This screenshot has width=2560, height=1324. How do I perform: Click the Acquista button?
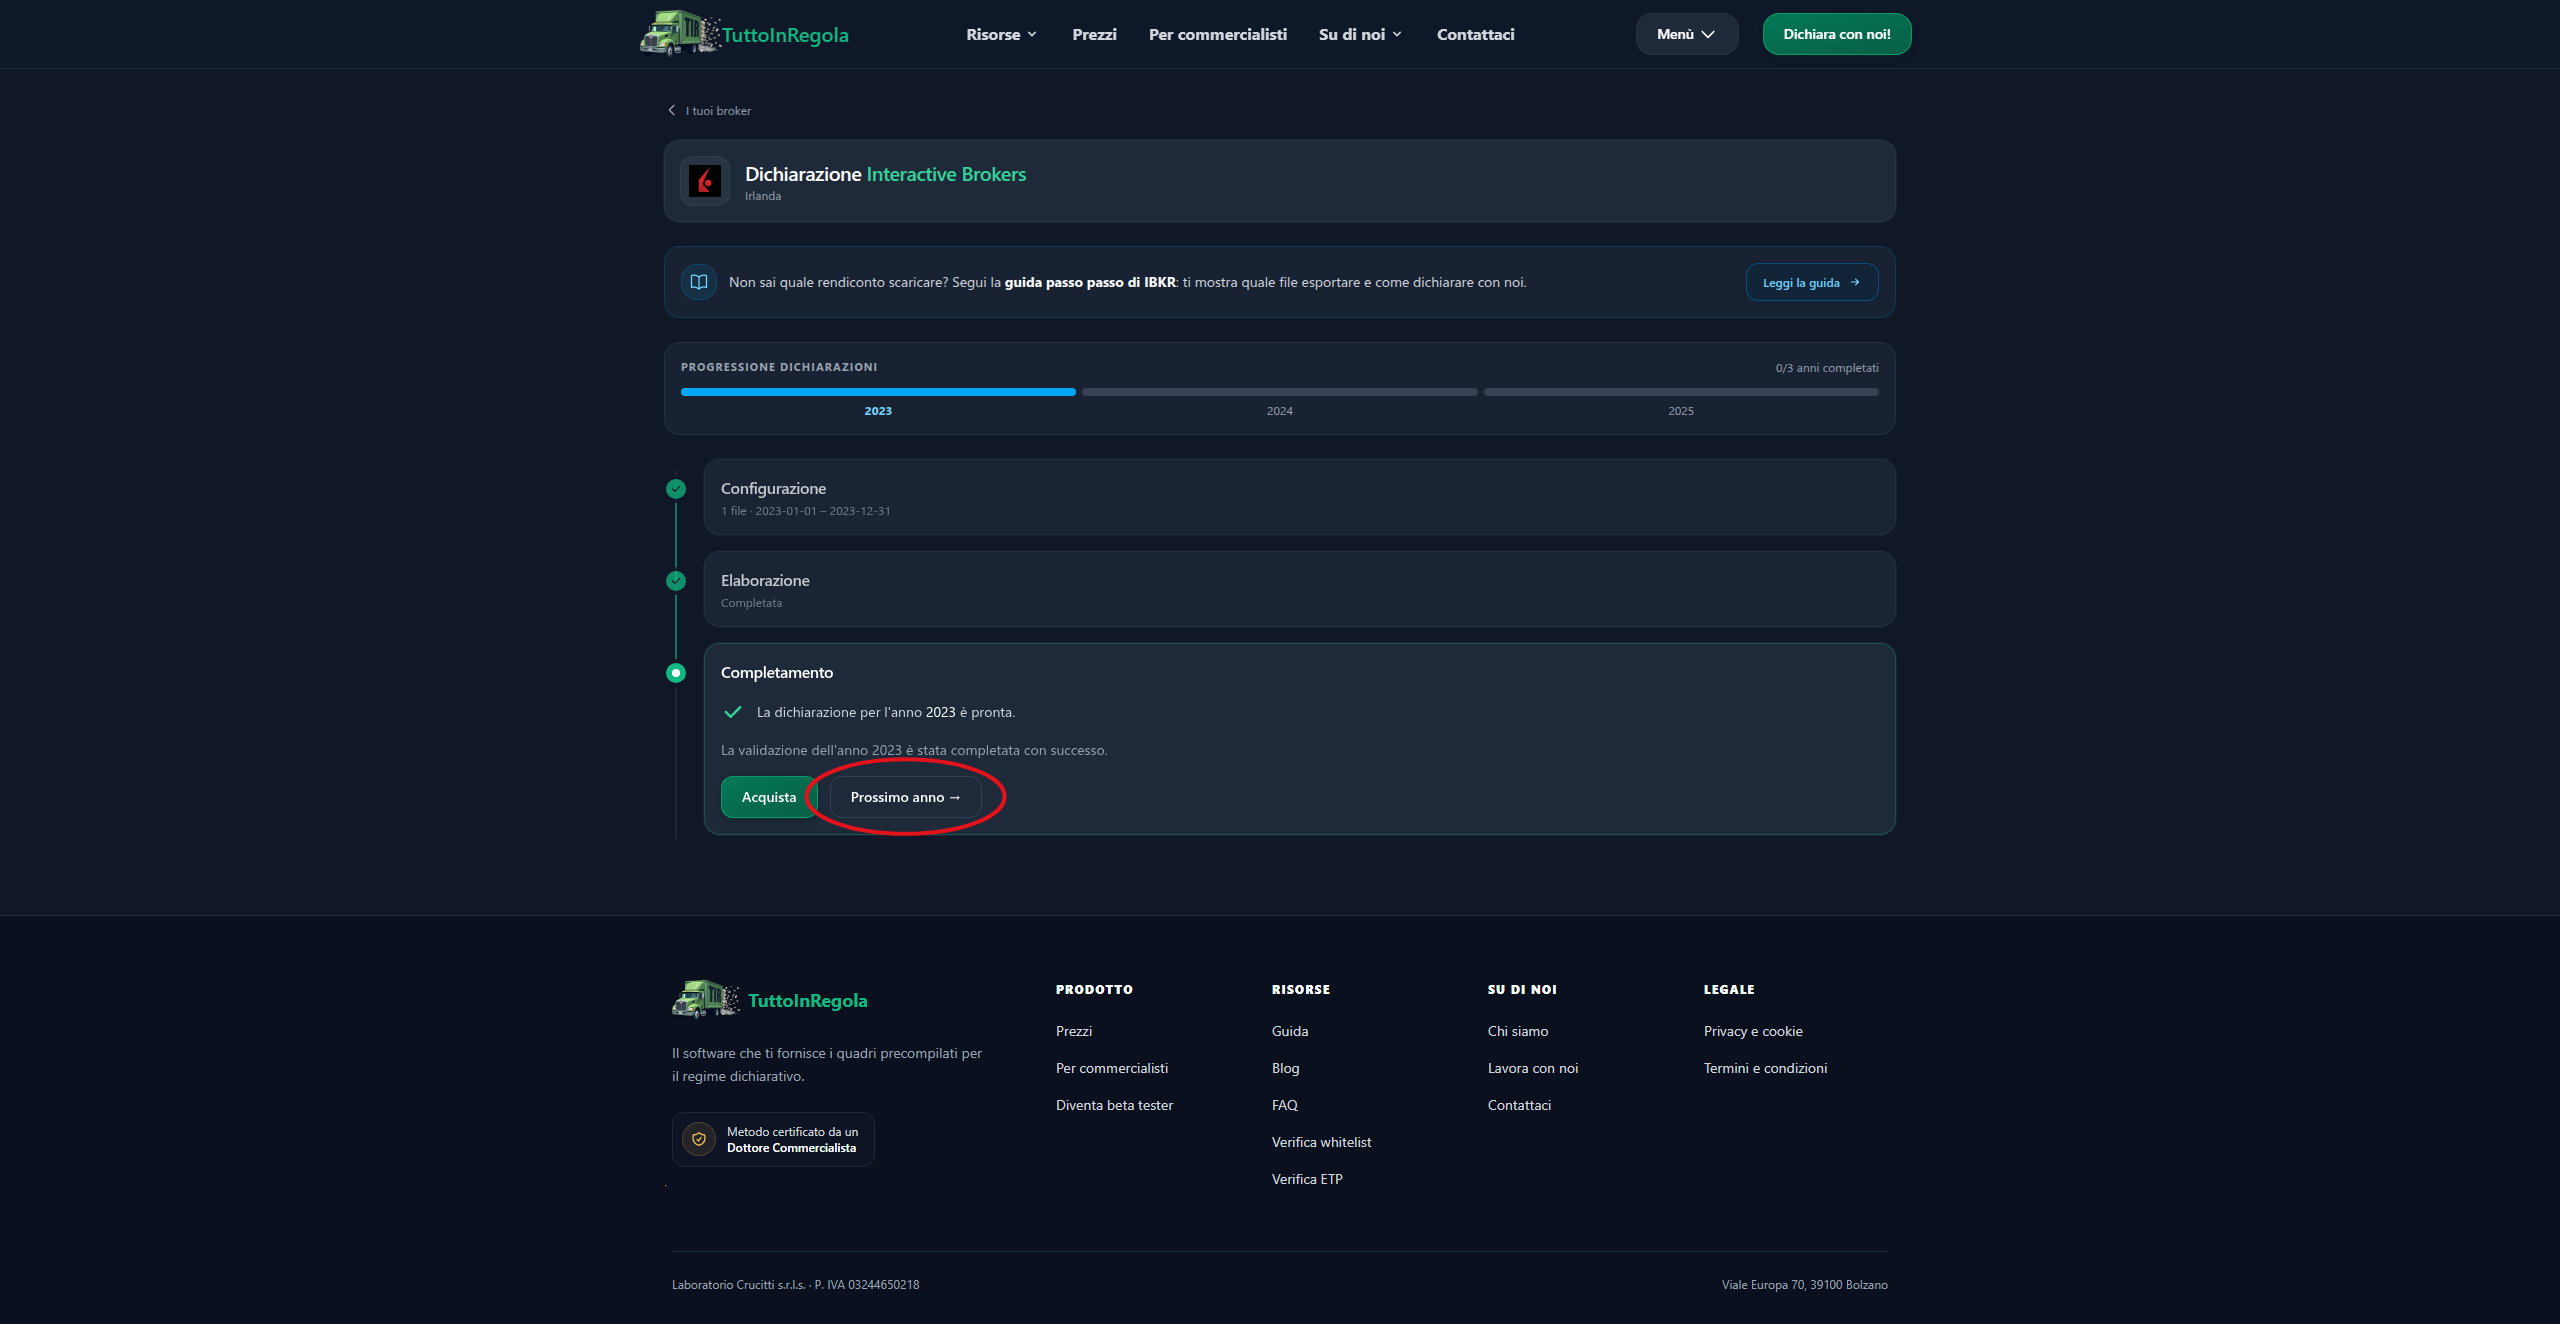pyautogui.click(x=768, y=797)
